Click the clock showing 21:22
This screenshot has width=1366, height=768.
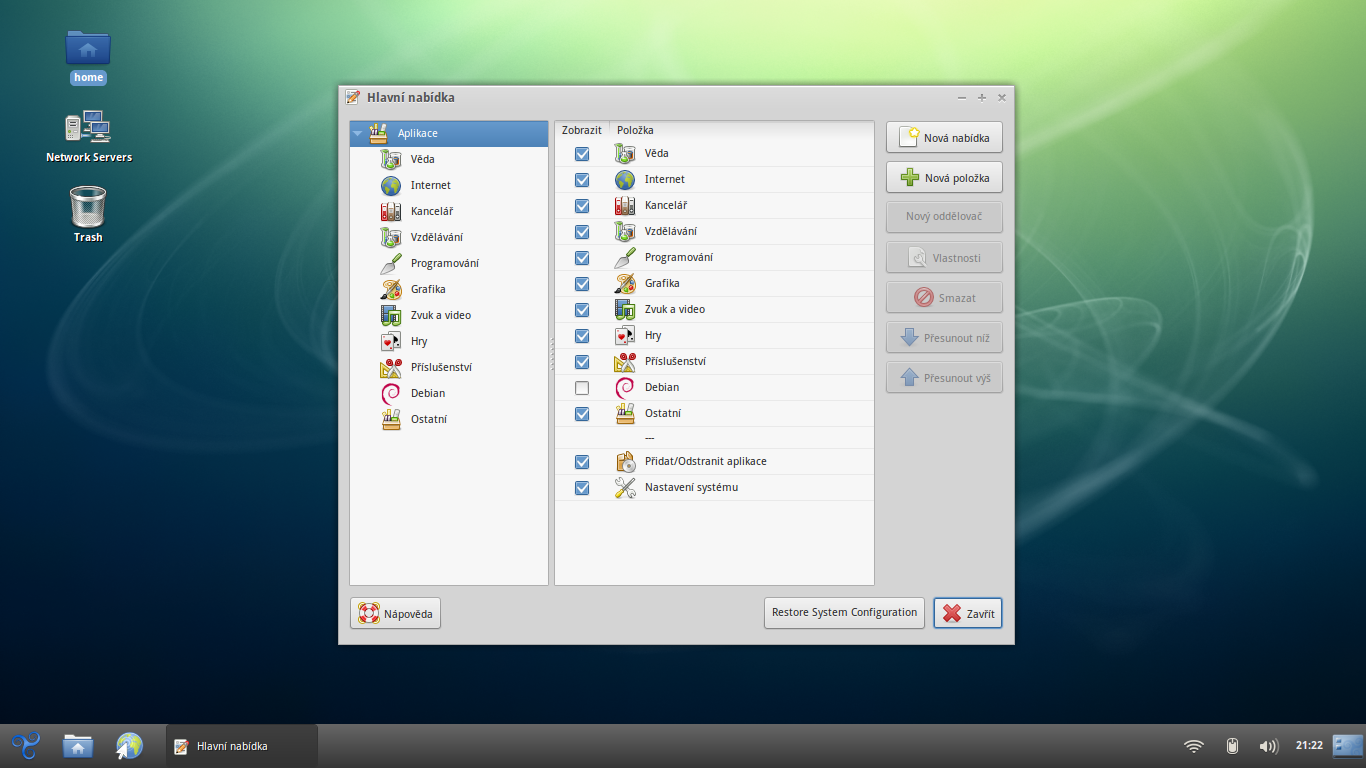(x=1309, y=746)
